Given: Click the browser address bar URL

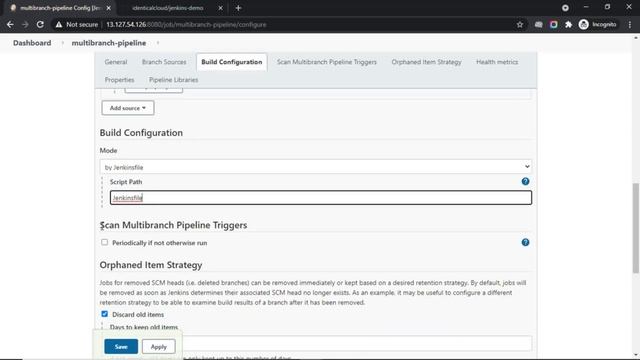Looking at the screenshot, I should click(x=186, y=24).
